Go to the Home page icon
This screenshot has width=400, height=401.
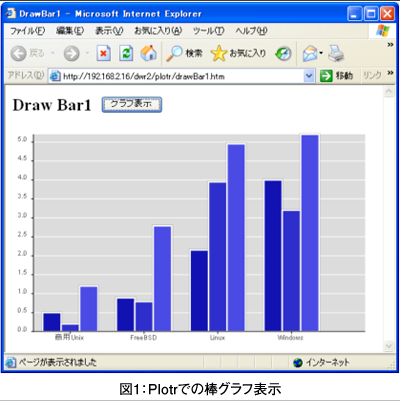(x=148, y=53)
